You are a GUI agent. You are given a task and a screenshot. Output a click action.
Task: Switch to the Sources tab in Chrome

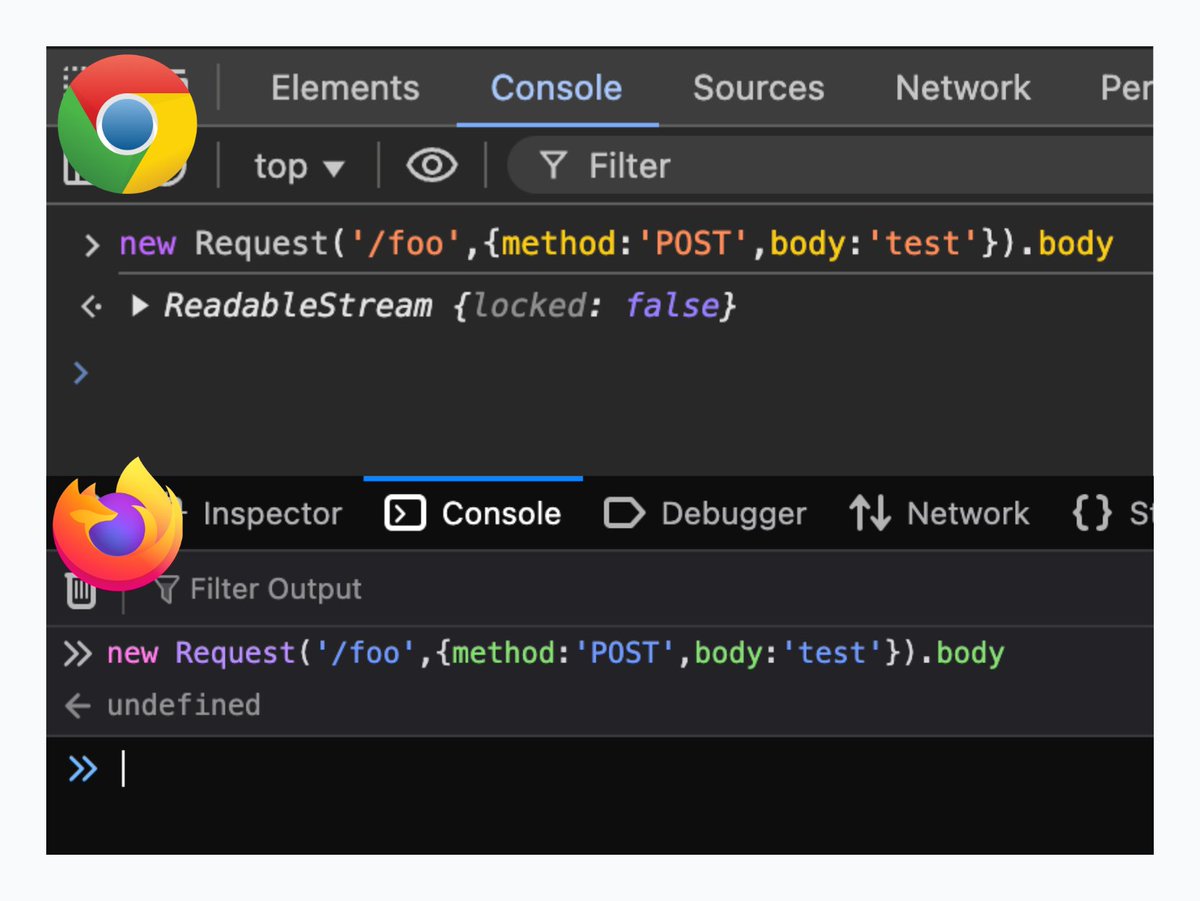pos(758,88)
